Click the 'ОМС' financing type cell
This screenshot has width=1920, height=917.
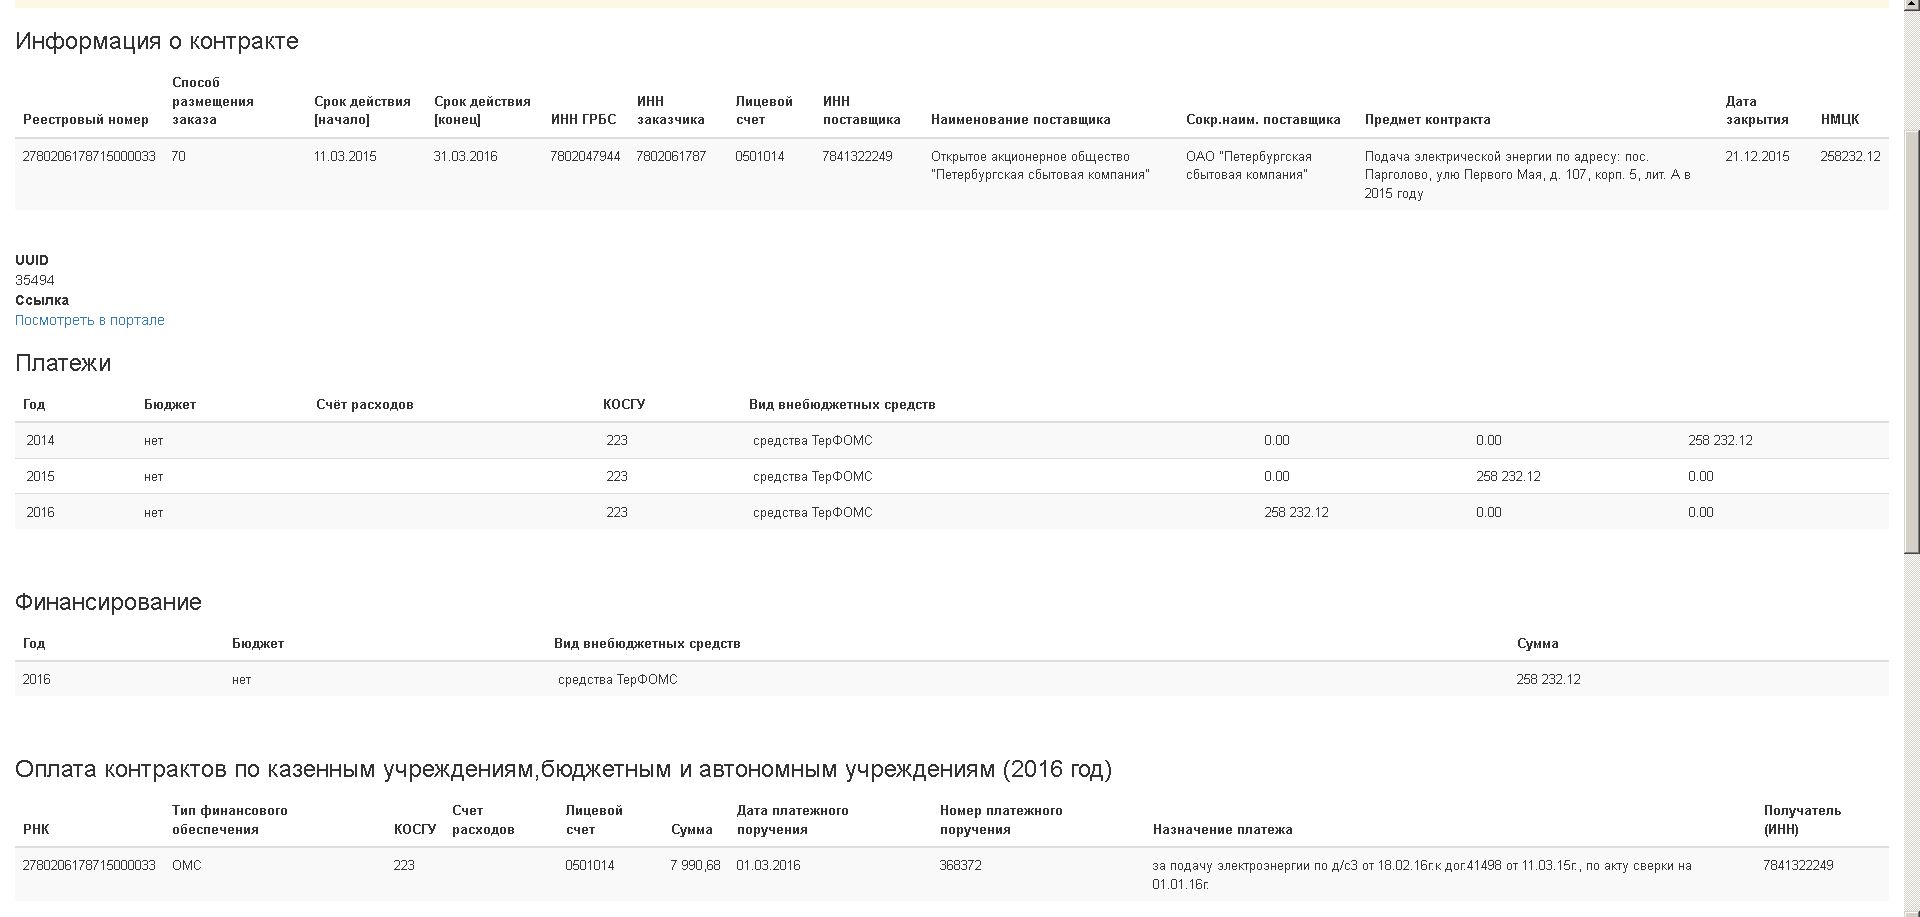point(187,865)
